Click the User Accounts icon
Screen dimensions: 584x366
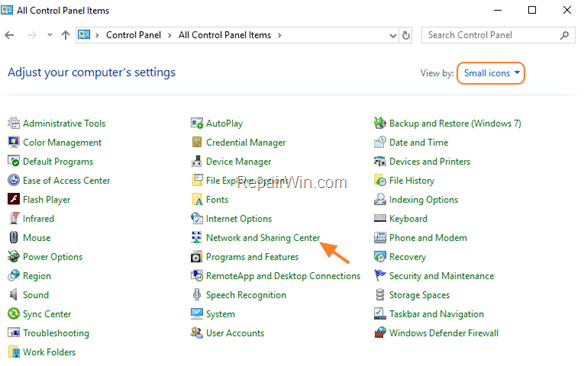pyautogui.click(x=197, y=332)
